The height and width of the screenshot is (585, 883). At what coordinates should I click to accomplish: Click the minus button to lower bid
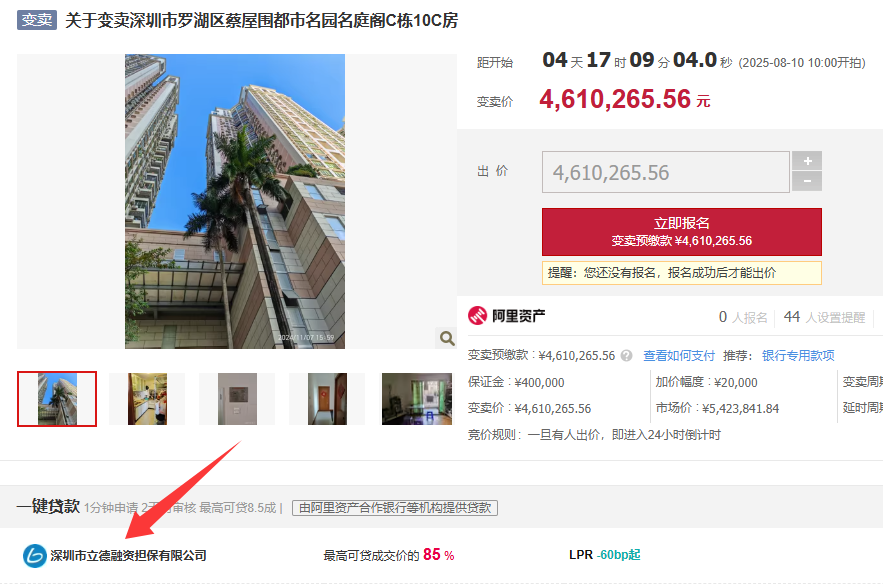[x=807, y=181]
